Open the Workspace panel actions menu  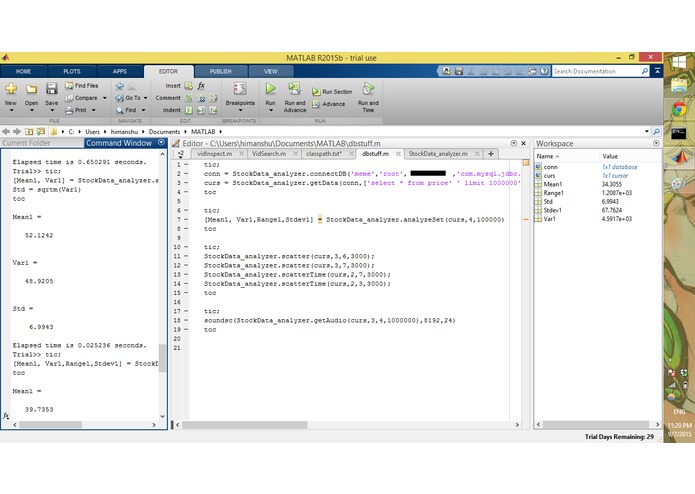tap(656, 144)
